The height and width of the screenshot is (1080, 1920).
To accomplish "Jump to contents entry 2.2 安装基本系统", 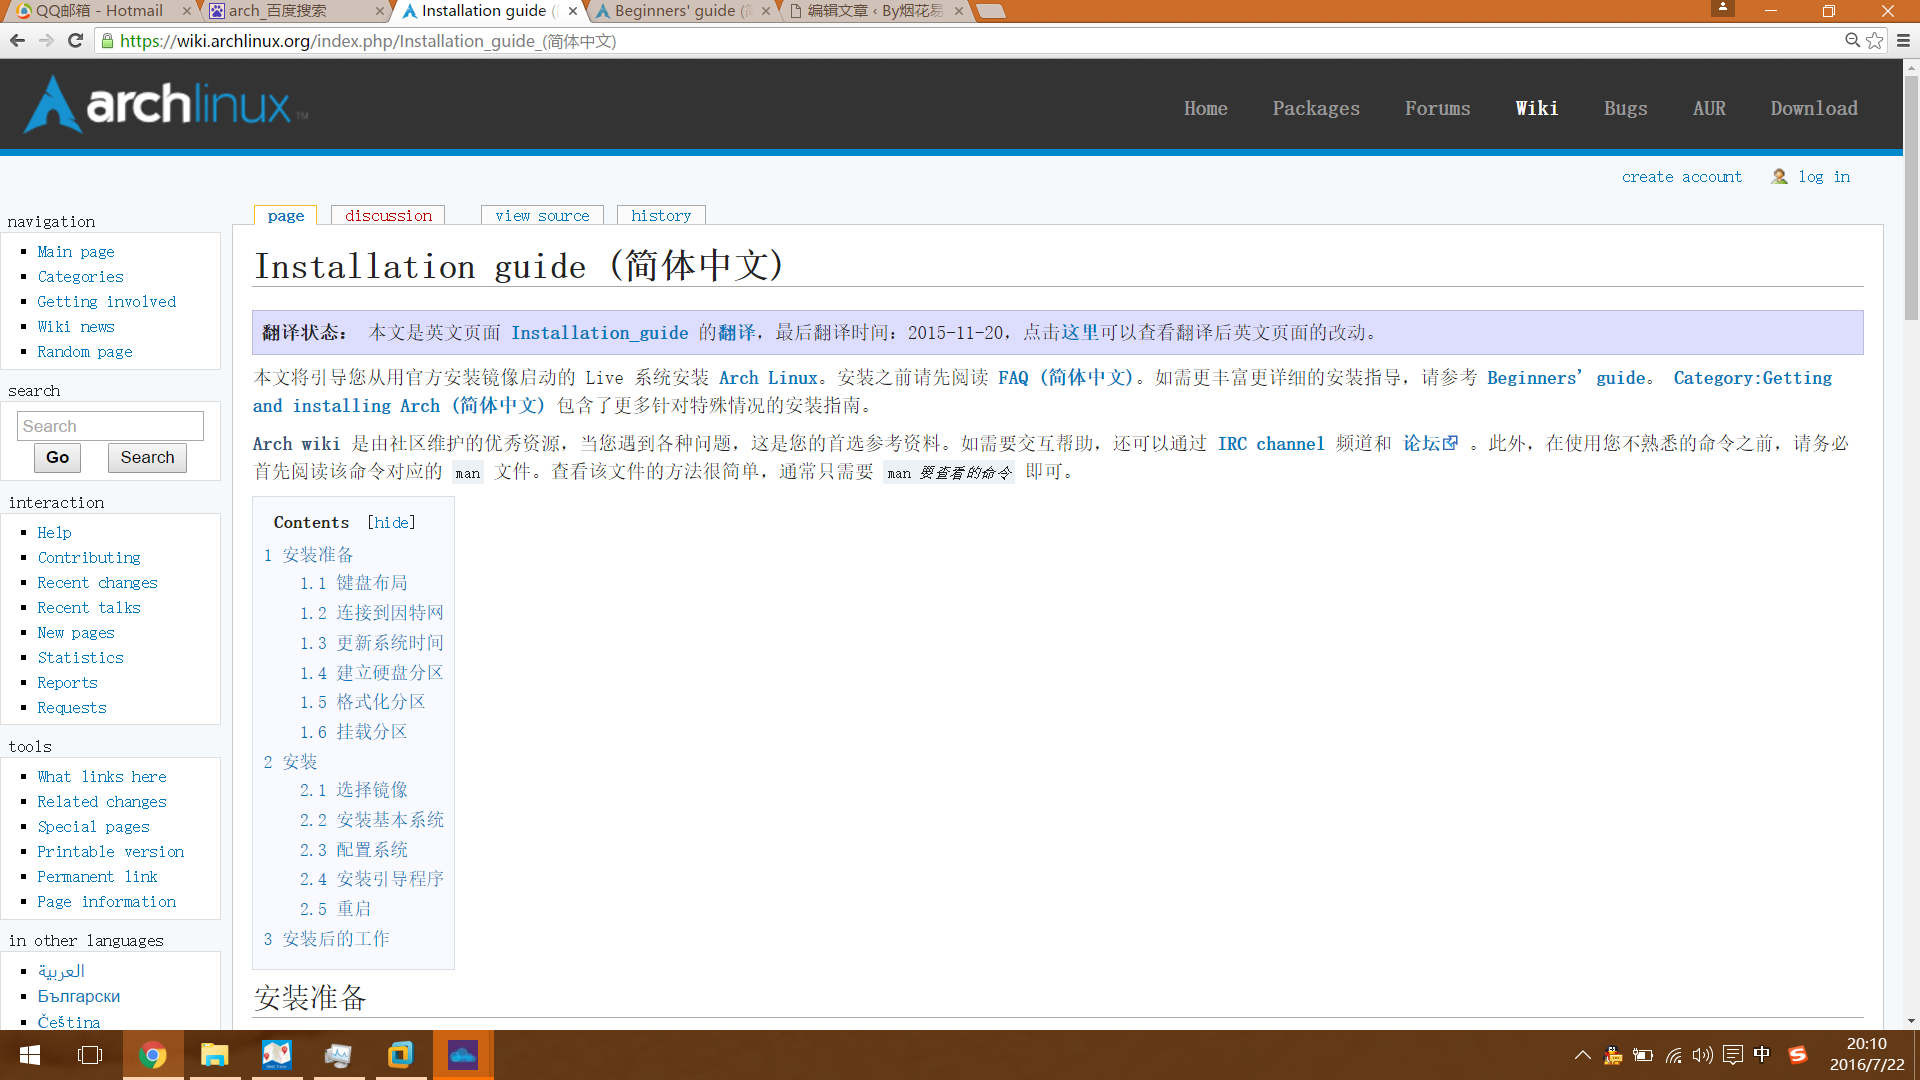I will 371,820.
